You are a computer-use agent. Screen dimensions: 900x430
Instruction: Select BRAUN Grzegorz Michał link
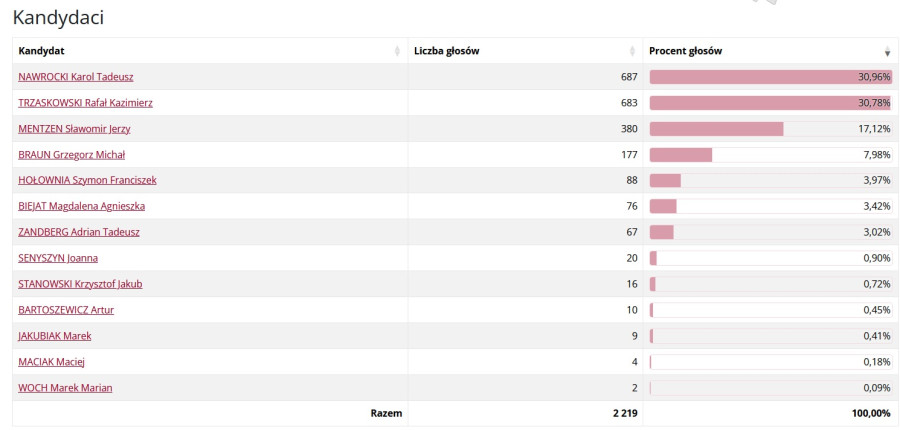click(x=71, y=155)
